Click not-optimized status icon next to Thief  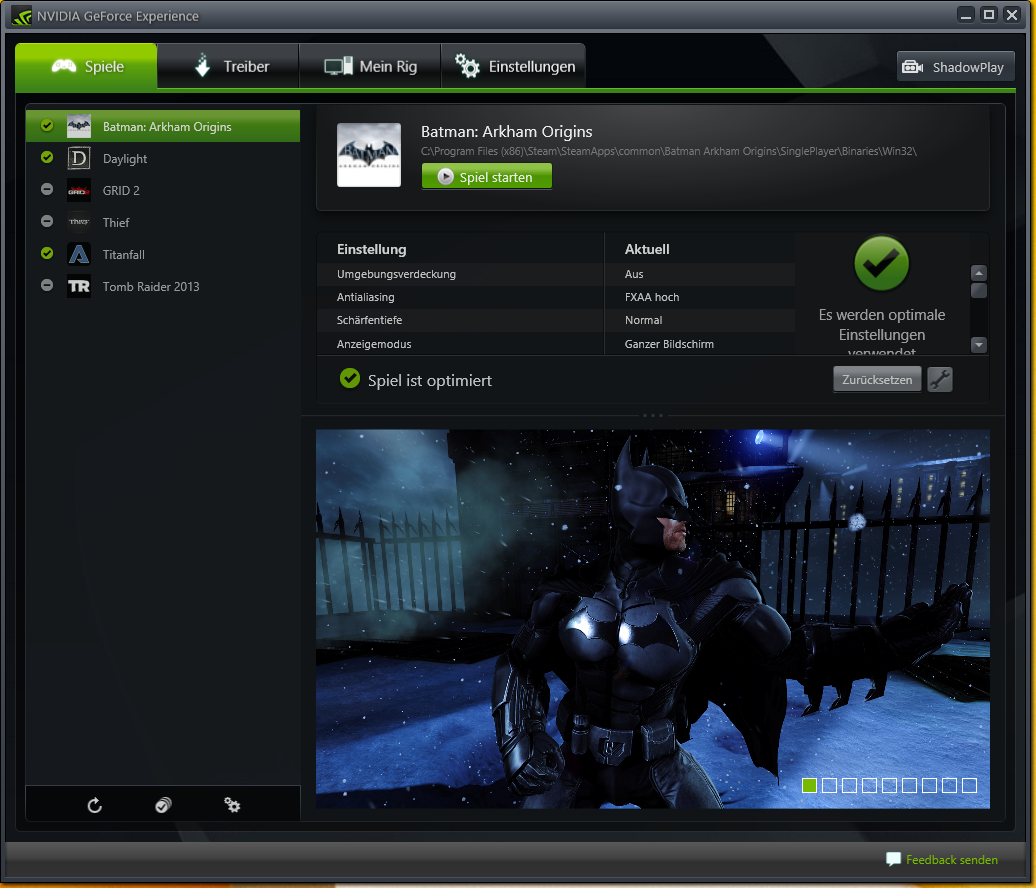[47, 221]
